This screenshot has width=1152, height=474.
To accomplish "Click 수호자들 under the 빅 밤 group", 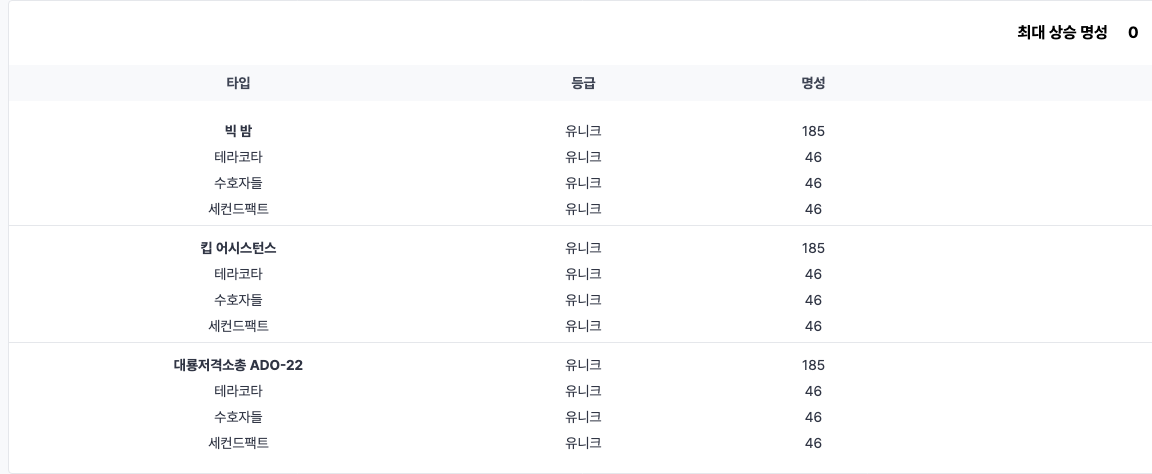I will 238,183.
